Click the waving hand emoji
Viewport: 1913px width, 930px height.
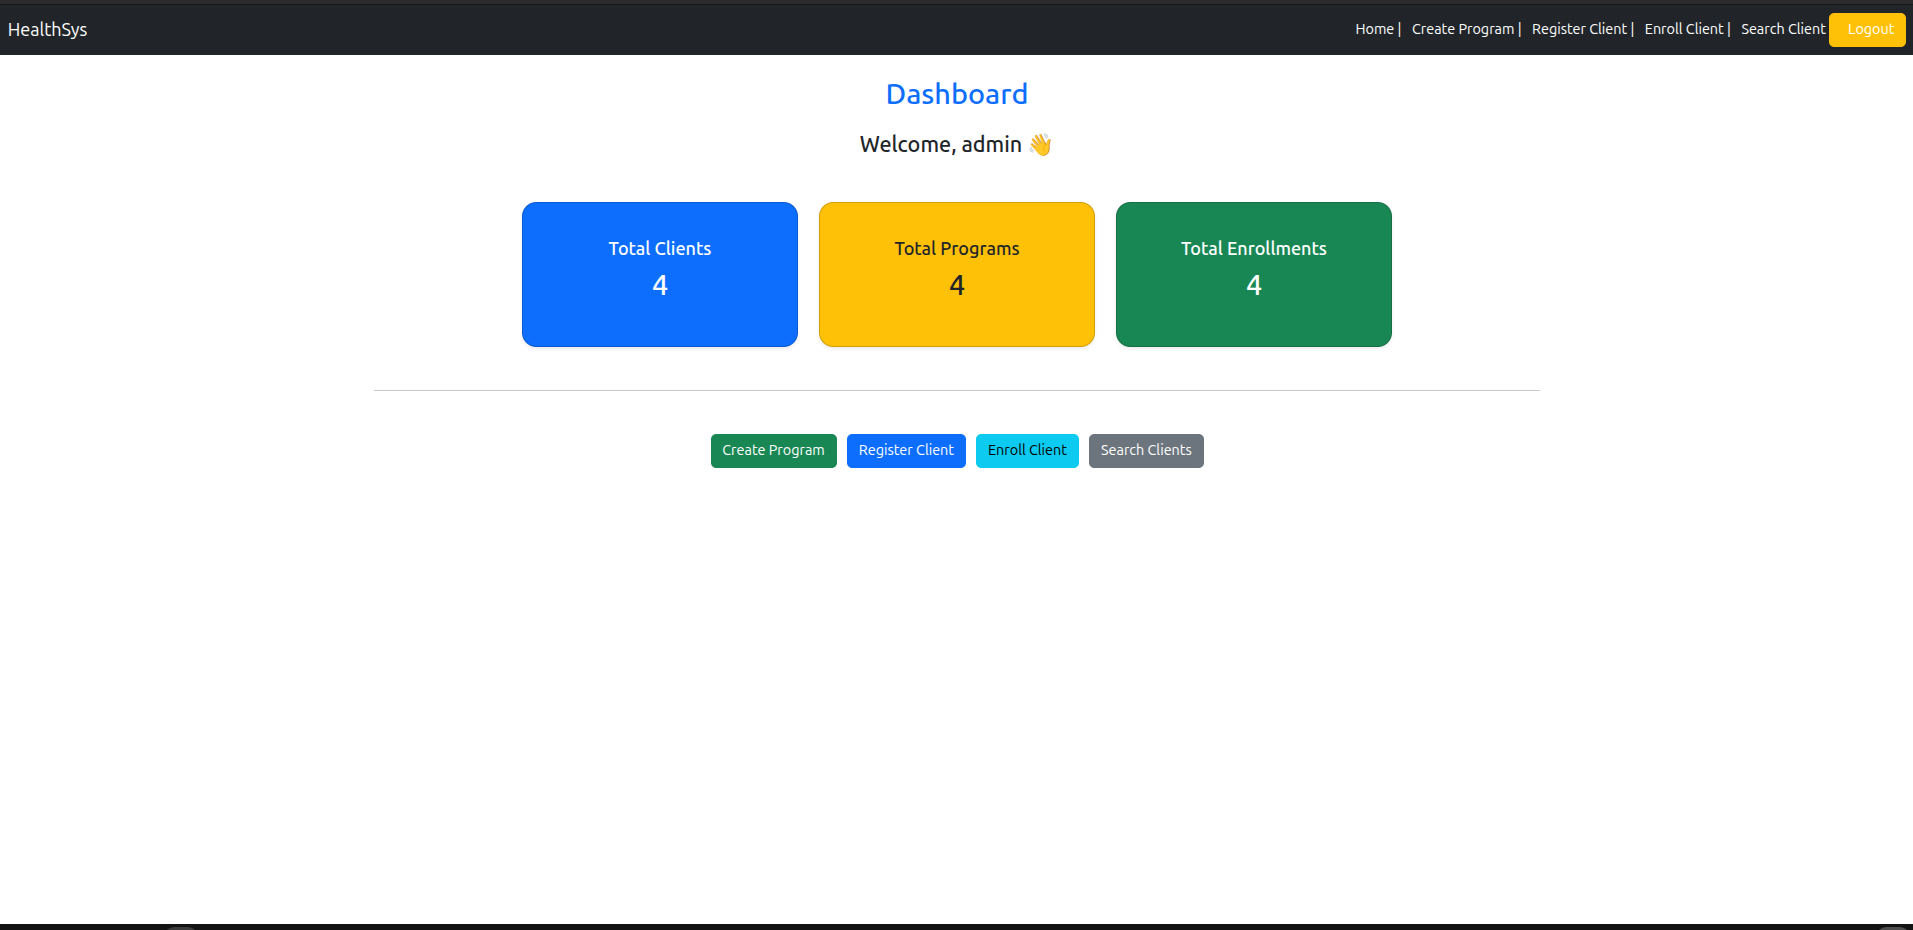[1040, 144]
